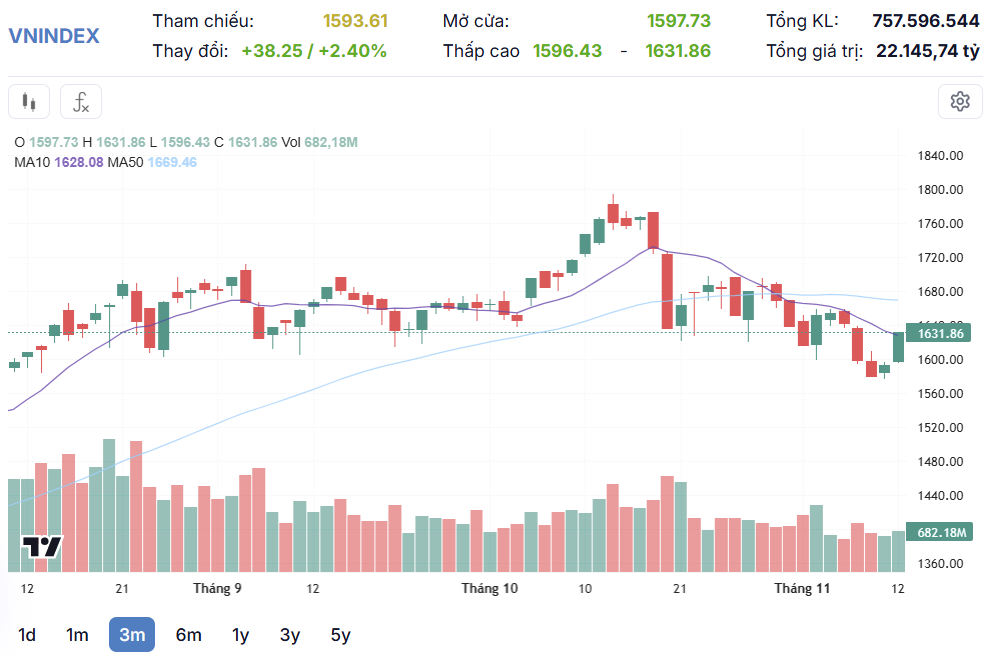The width and height of the screenshot is (989, 655).
Task: Click the Tháng 9 date axis label
Action: pyautogui.click(x=217, y=589)
